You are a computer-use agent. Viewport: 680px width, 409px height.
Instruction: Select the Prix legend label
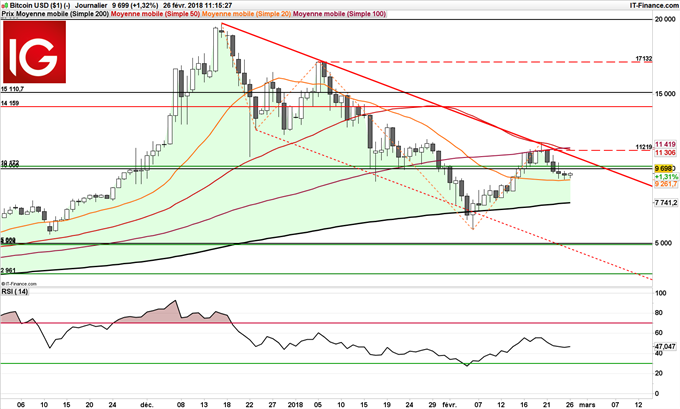coord(7,14)
